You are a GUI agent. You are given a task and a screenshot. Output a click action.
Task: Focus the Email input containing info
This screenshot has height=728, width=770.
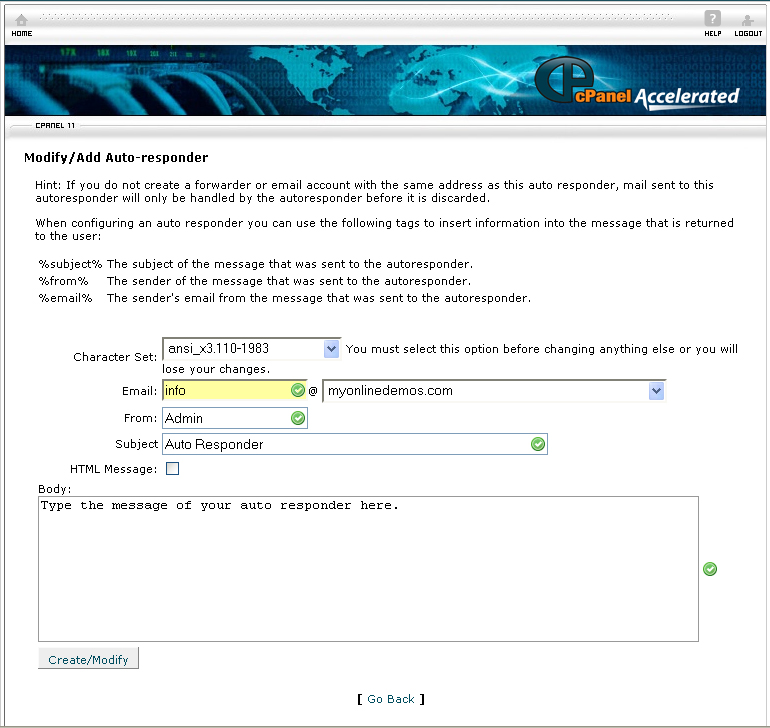(234, 391)
